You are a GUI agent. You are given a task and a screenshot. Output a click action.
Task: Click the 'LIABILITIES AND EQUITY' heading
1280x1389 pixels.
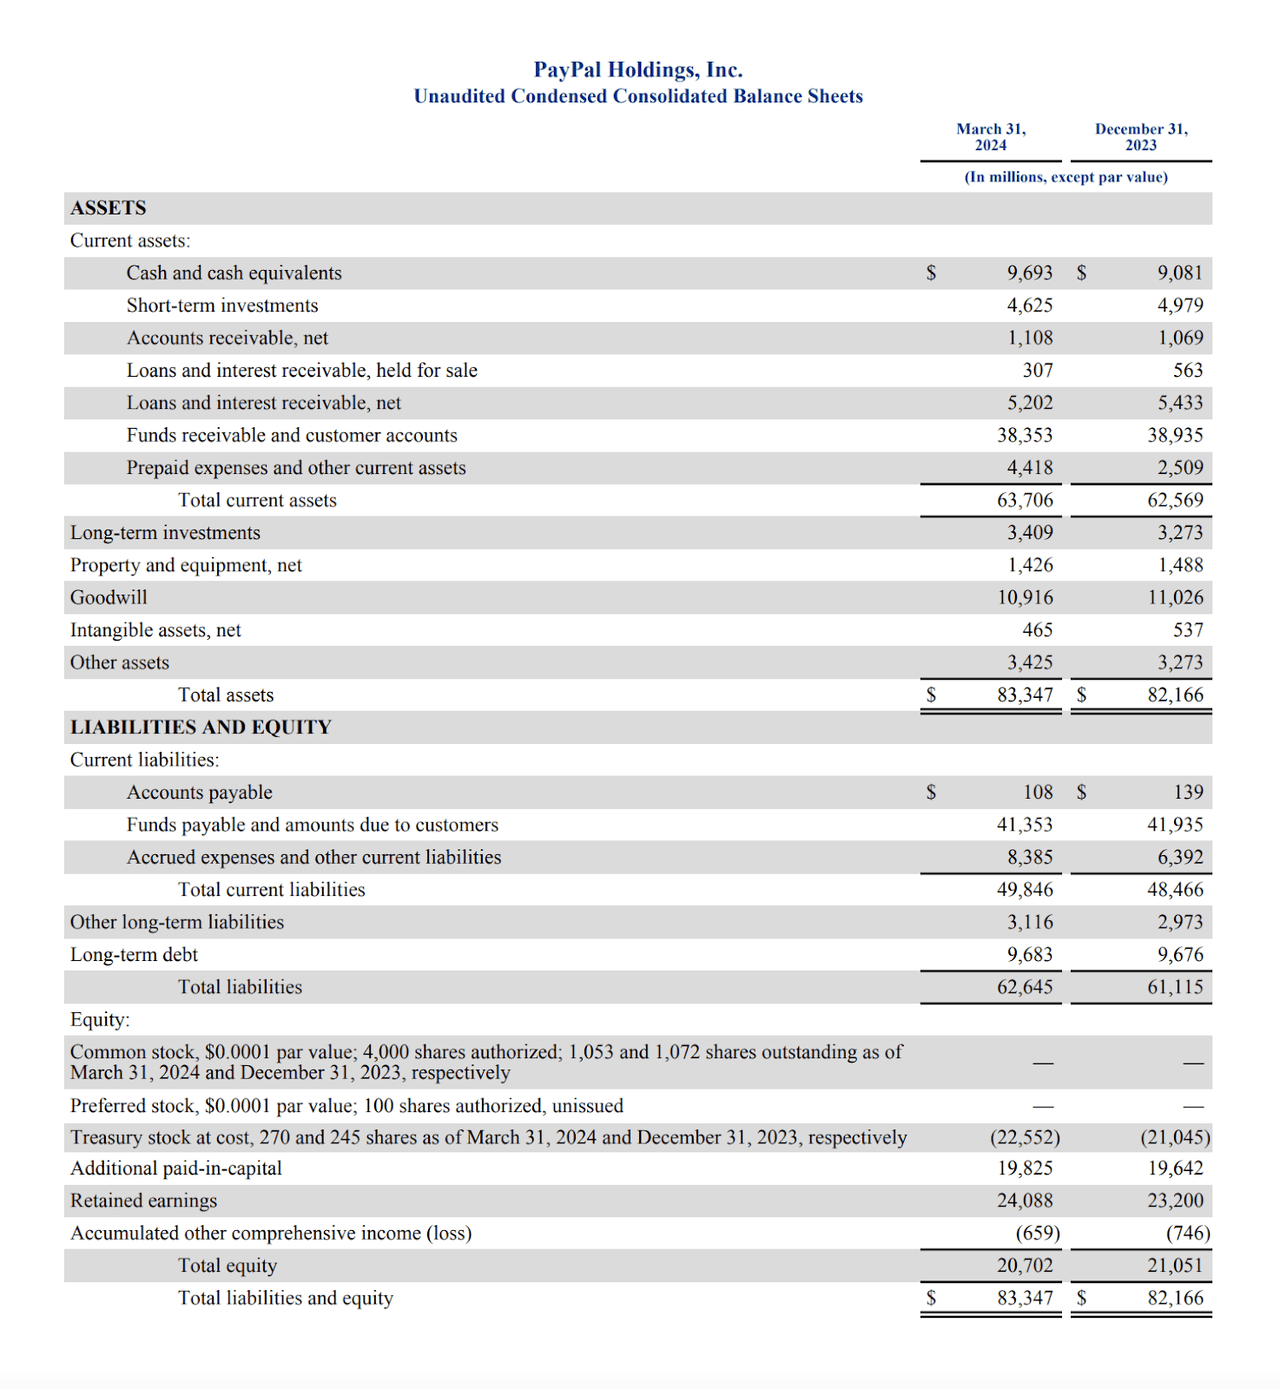[x=200, y=728]
